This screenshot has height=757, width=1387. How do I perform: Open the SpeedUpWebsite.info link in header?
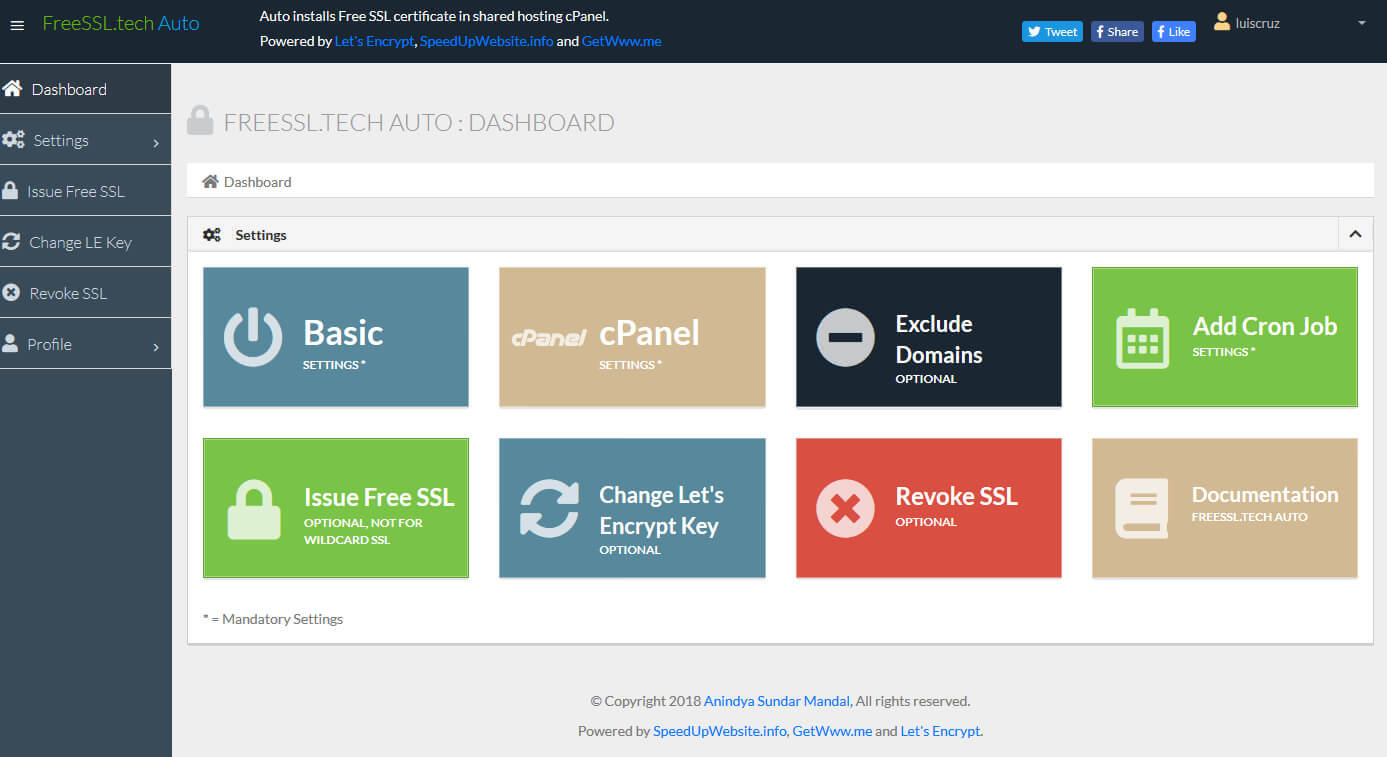click(x=486, y=41)
